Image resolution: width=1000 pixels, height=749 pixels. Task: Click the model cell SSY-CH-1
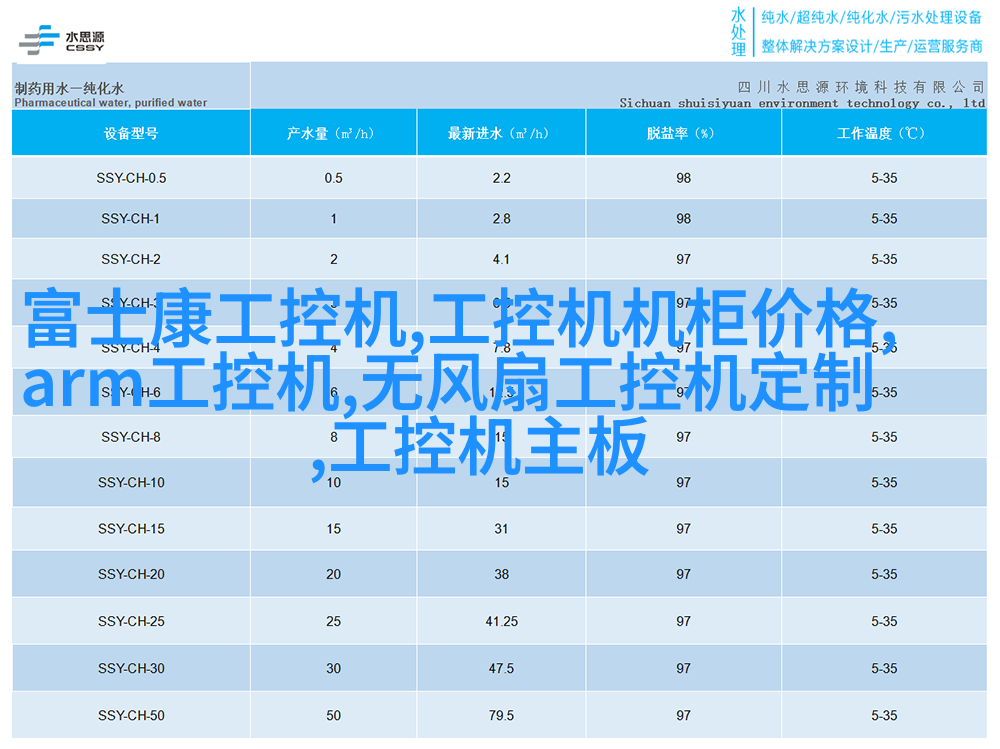(x=130, y=219)
